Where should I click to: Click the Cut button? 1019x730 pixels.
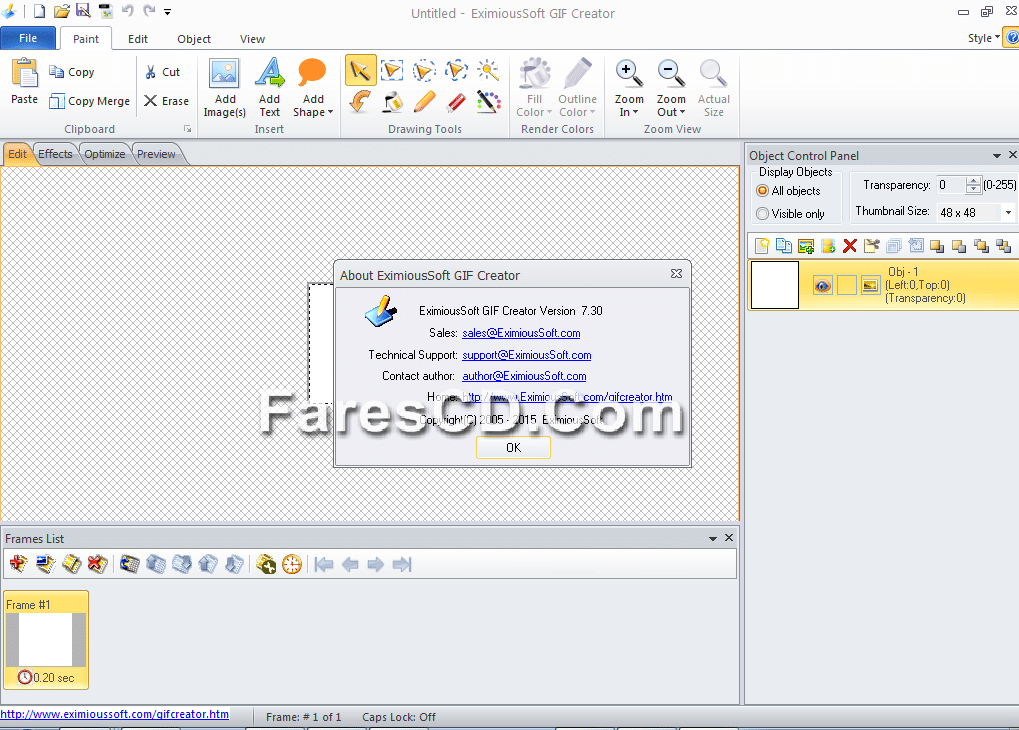point(162,72)
